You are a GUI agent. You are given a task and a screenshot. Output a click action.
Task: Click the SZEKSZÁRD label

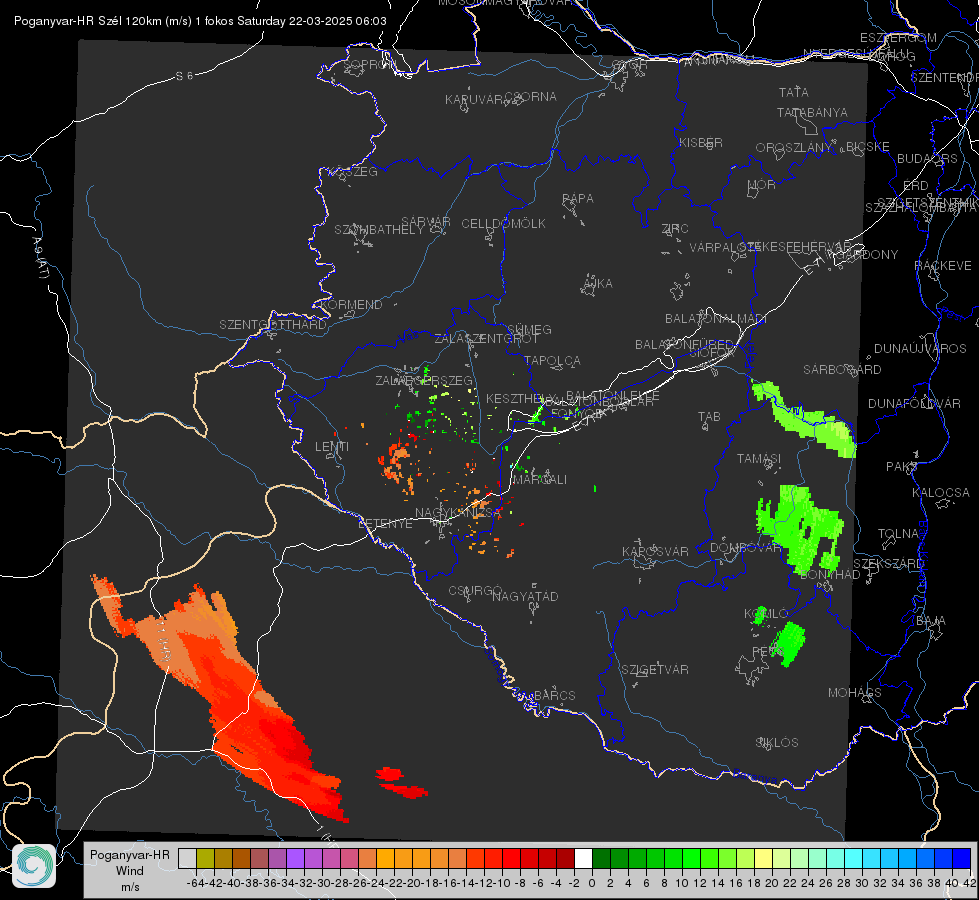[x=888, y=564]
